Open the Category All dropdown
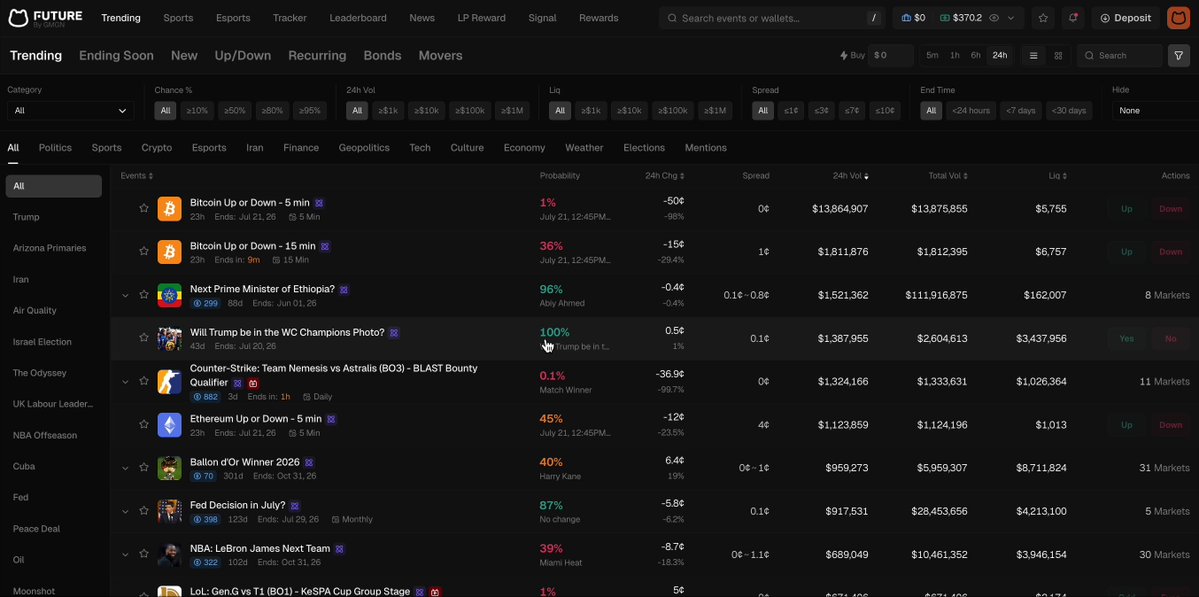 [70, 111]
